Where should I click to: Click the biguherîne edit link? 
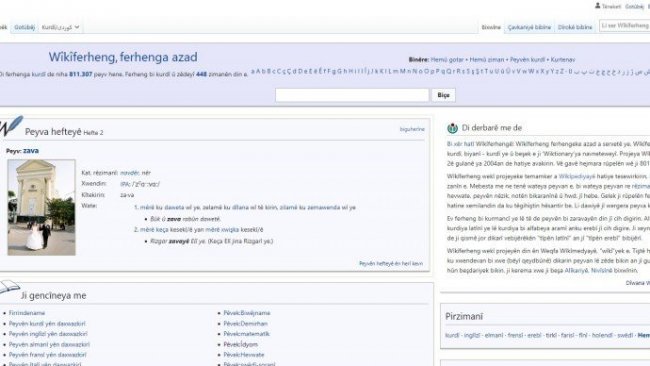pos(412,129)
